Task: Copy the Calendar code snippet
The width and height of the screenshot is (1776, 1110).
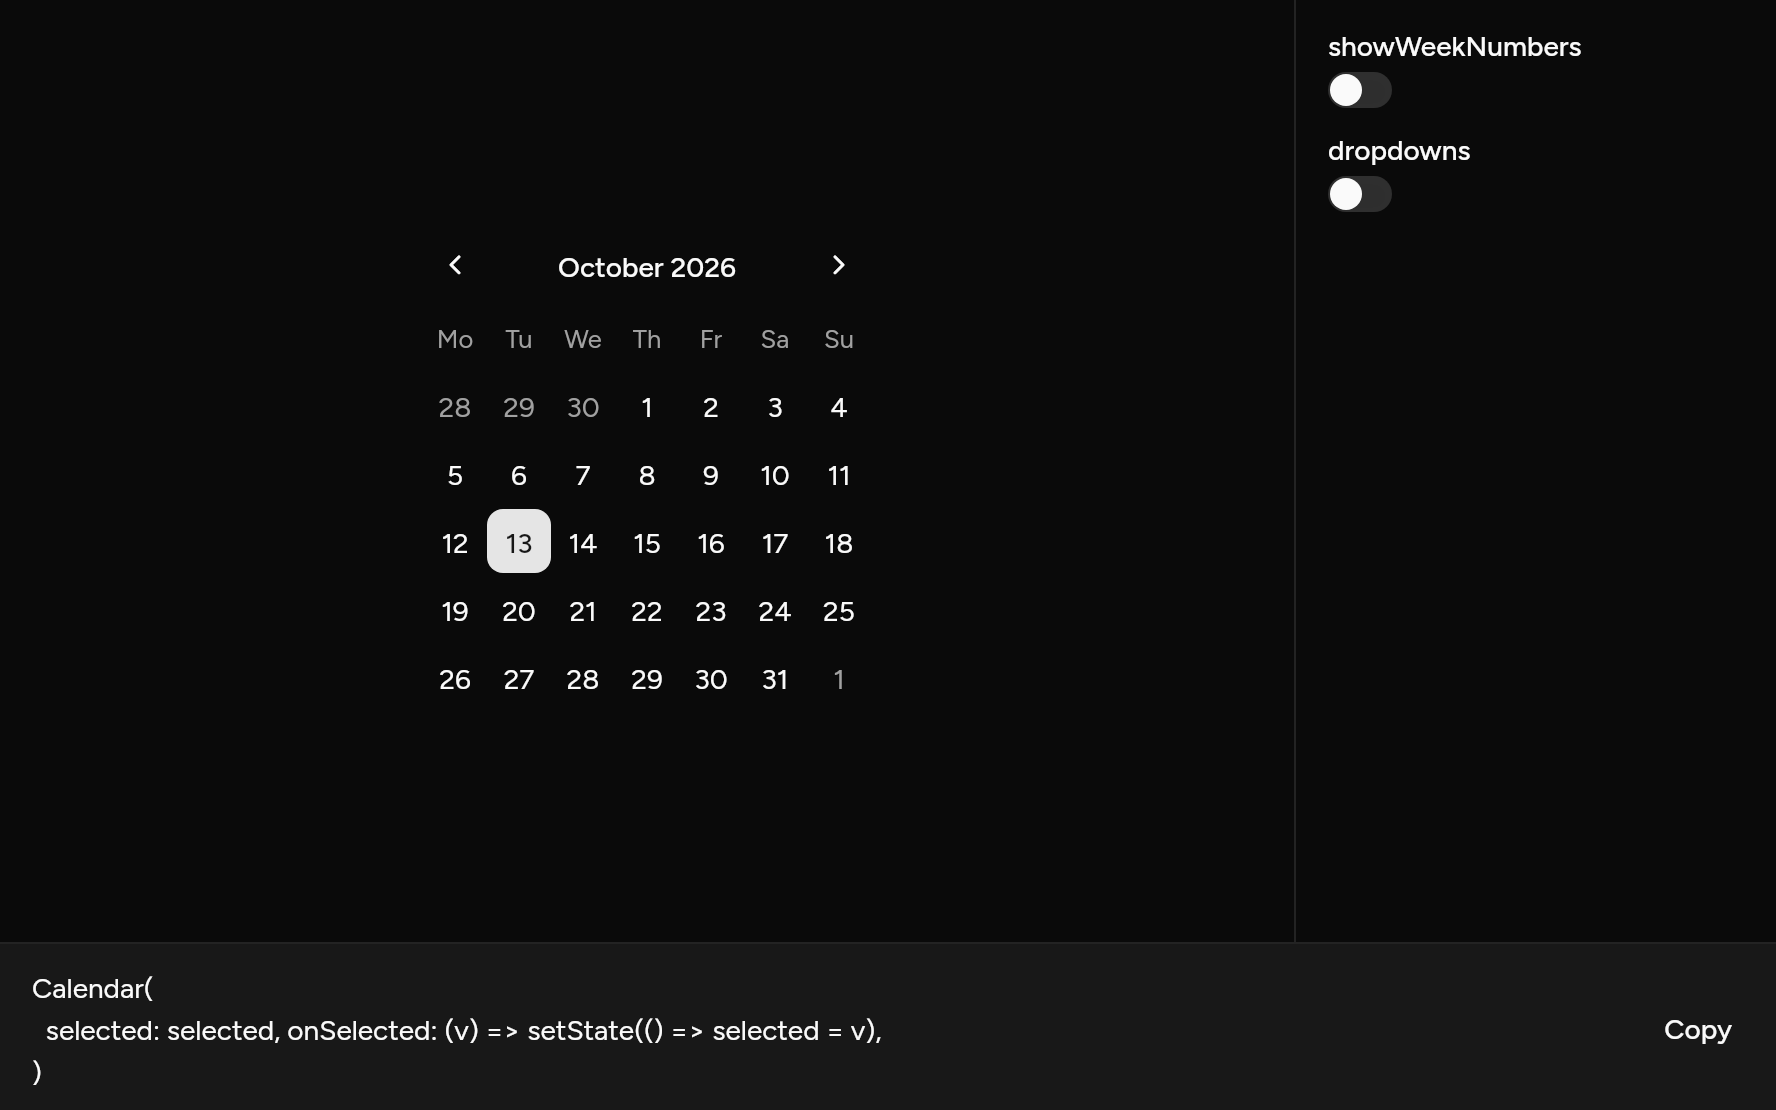Action: [1697, 1030]
